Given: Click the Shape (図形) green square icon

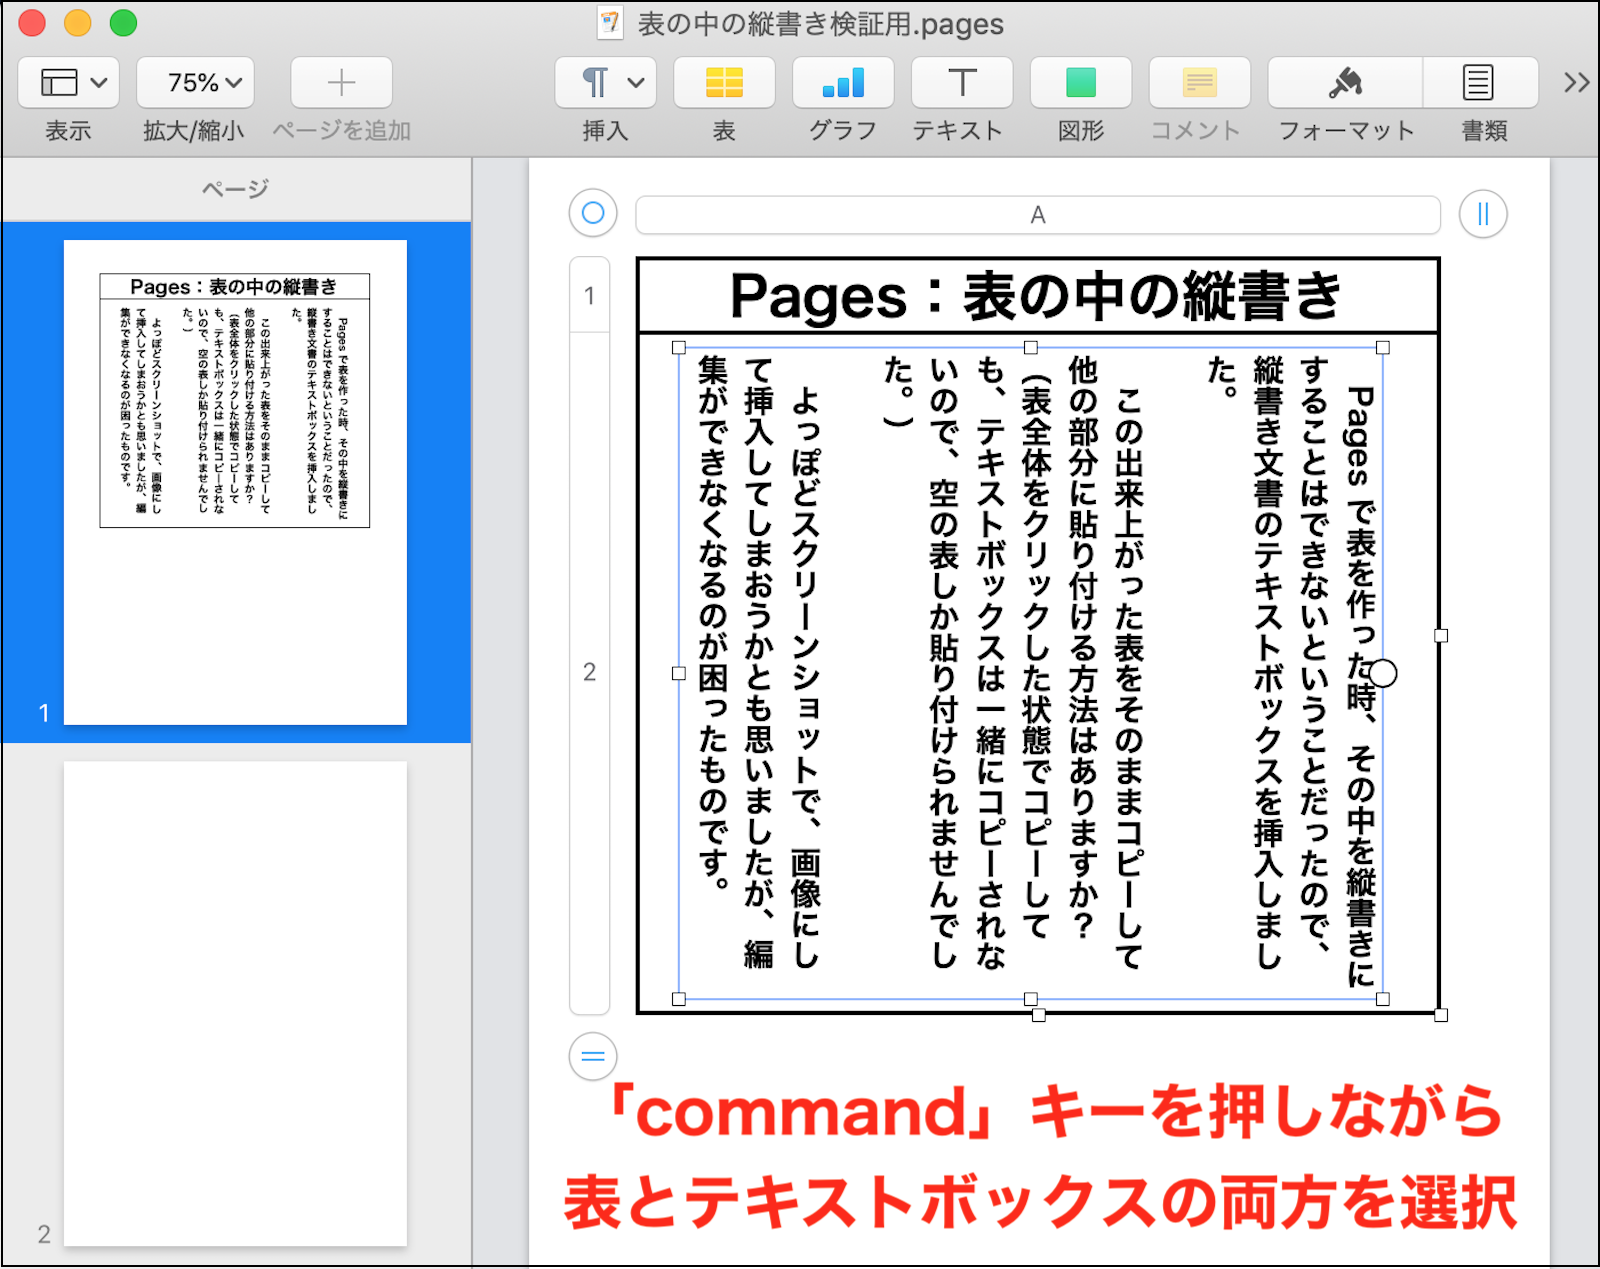Looking at the screenshot, I should pos(1080,83).
